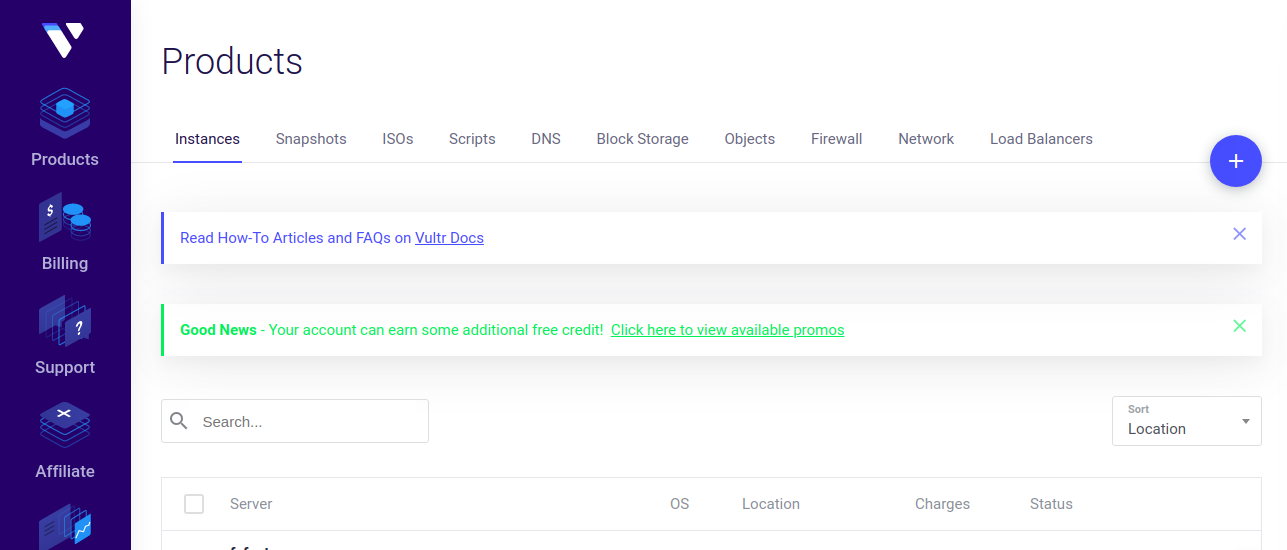Click the Vultr logo icon
The image size is (1287, 550).
point(62,41)
